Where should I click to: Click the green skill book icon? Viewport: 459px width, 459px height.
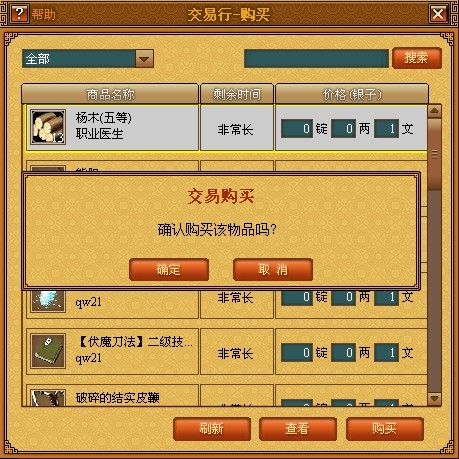click(x=48, y=351)
